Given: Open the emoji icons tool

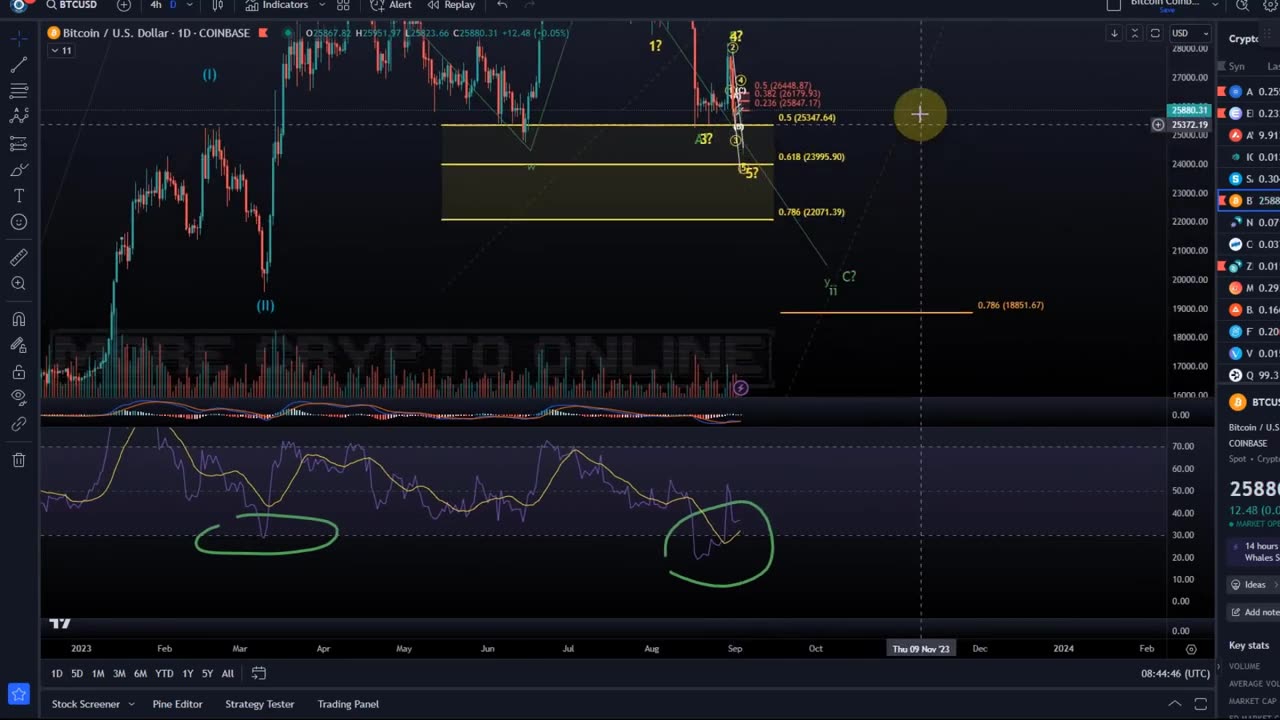Looking at the screenshot, I should pyautogui.click(x=18, y=222).
